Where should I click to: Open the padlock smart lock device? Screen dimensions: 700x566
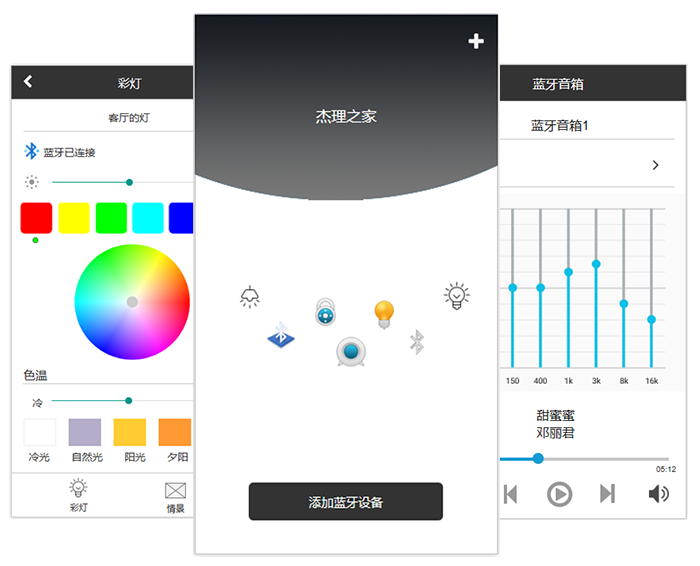(x=325, y=311)
